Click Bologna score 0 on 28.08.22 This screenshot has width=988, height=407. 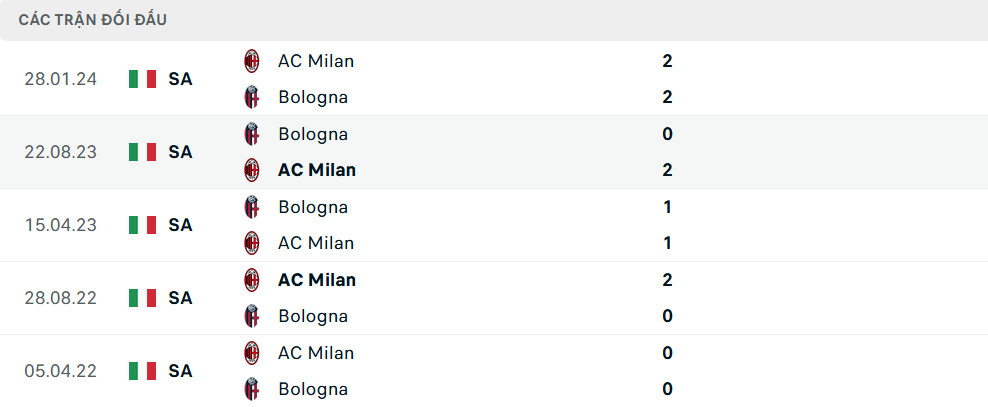coord(667,316)
